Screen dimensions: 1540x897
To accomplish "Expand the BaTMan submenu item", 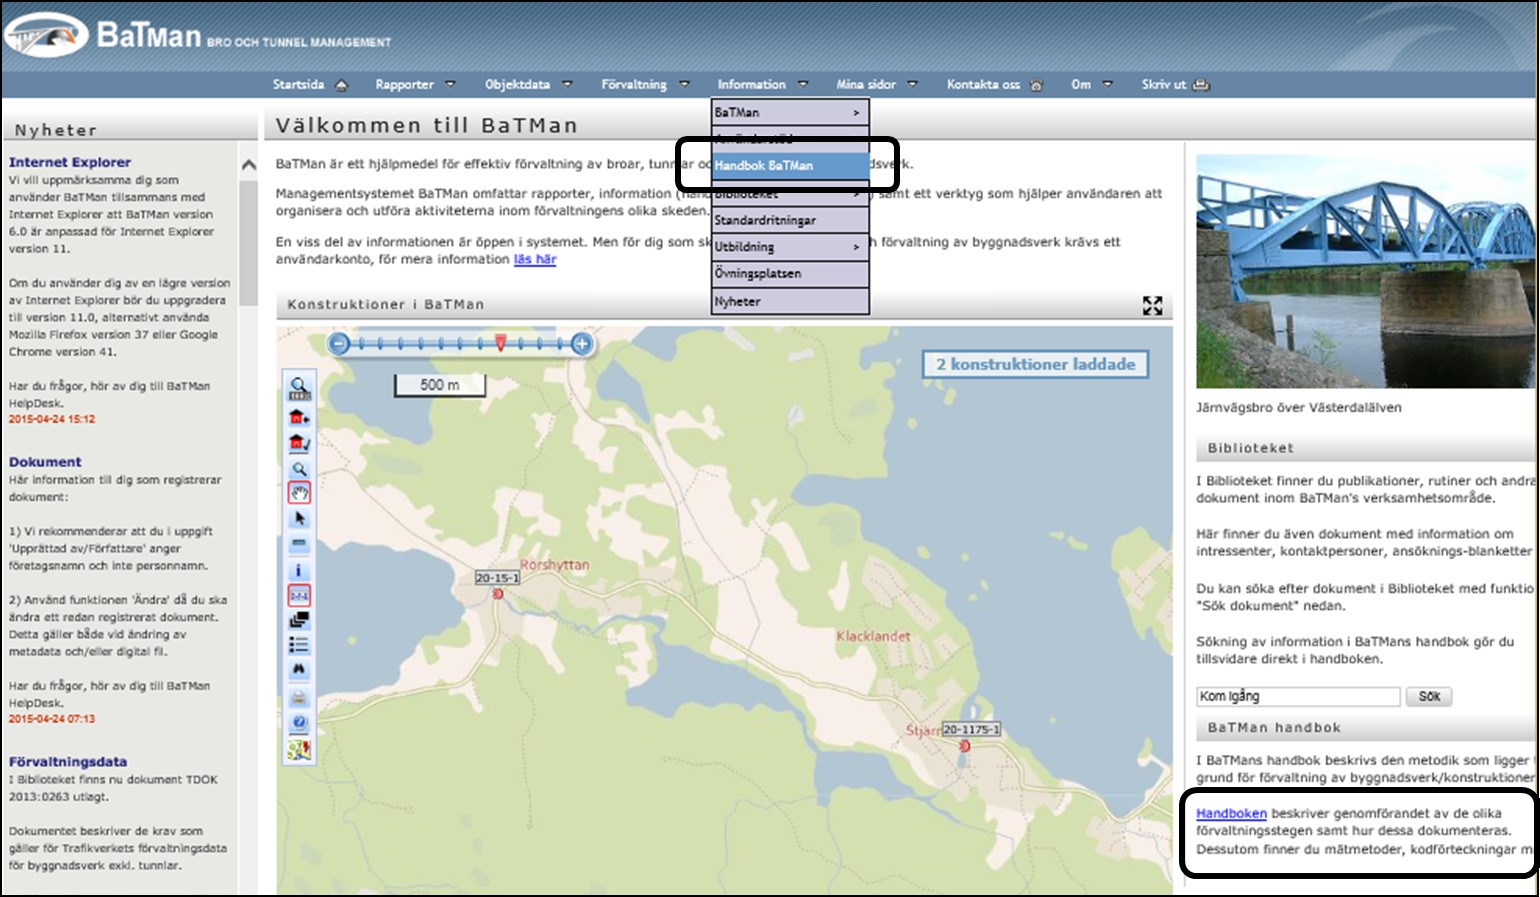I will tap(790, 113).
